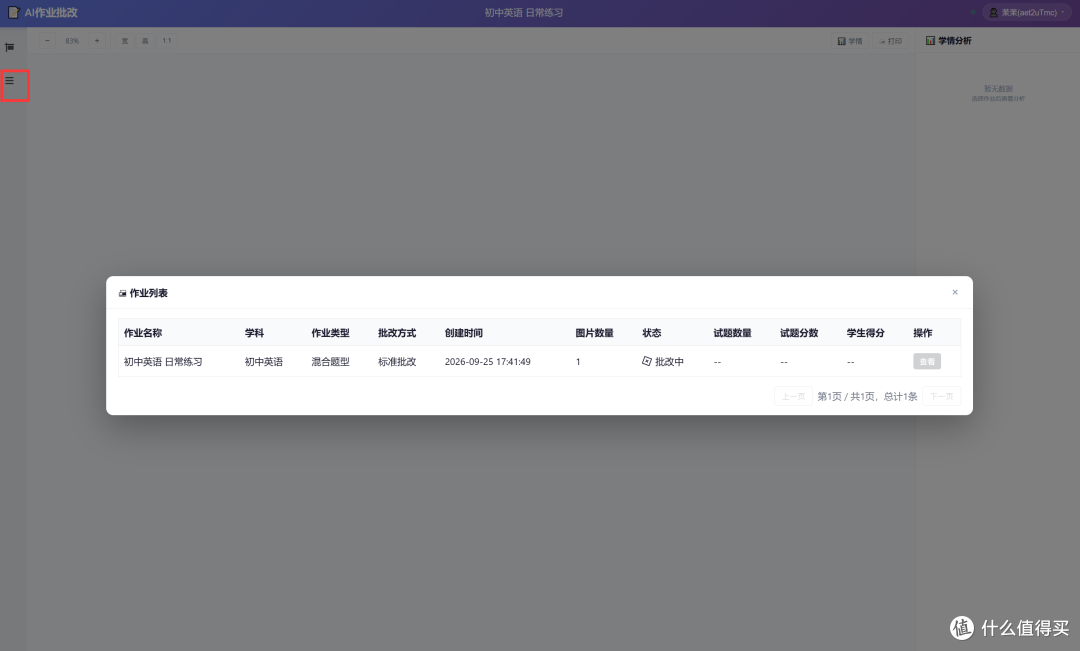Click the 试题分数 column header
The width and height of the screenshot is (1080, 651).
click(x=799, y=333)
